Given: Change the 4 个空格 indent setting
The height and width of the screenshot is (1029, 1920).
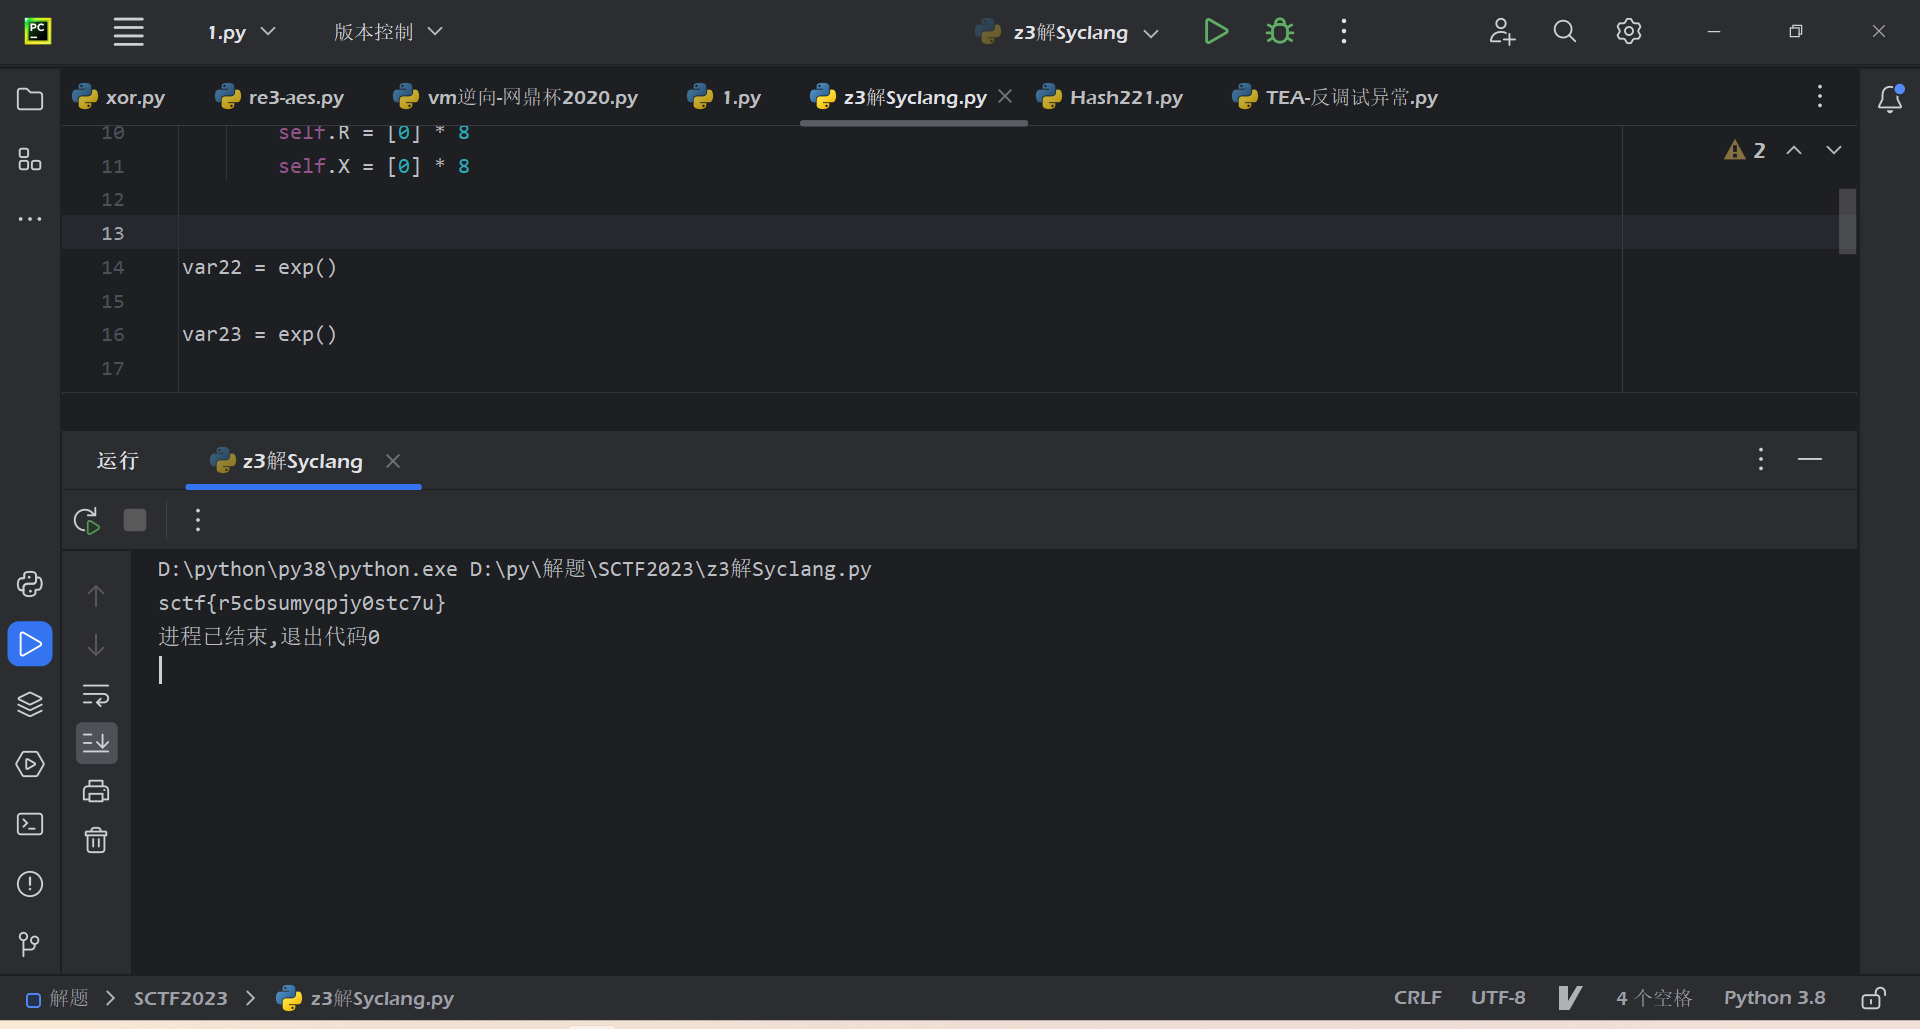Looking at the screenshot, I should tap(1654, 998).
